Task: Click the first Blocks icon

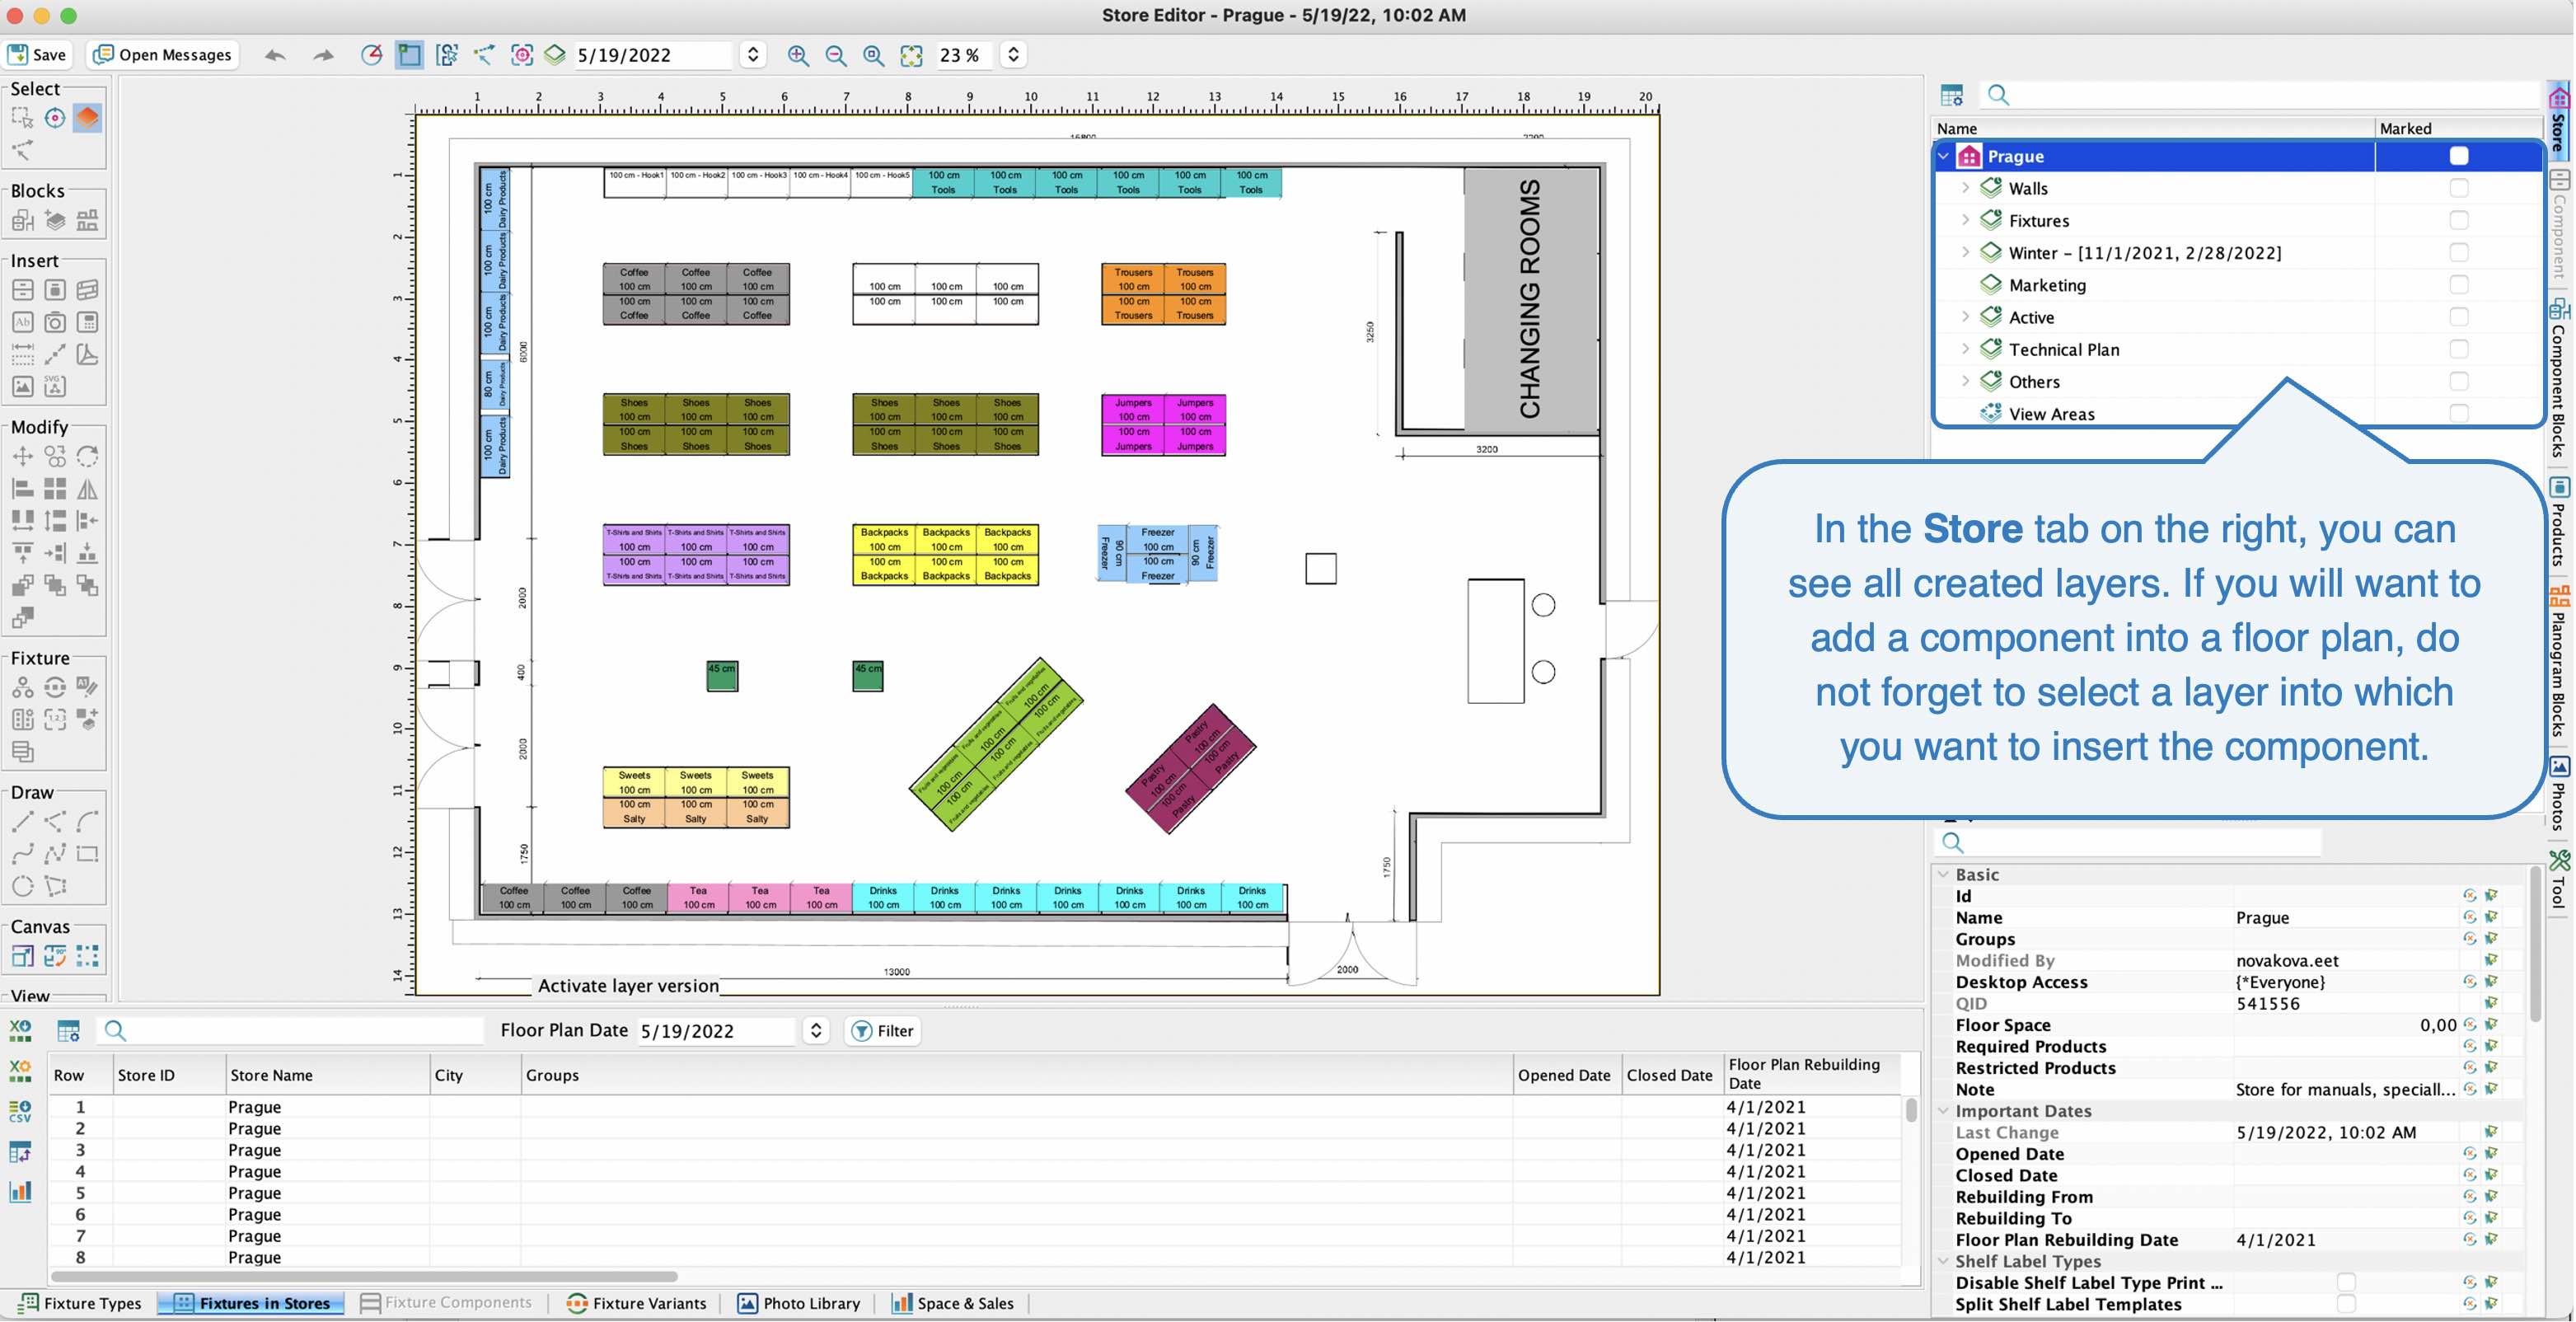Action: (22, 220)
